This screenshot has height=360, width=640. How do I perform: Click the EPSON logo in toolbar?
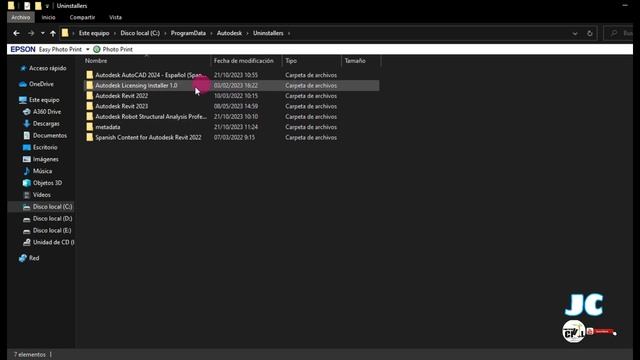[23, 49]
